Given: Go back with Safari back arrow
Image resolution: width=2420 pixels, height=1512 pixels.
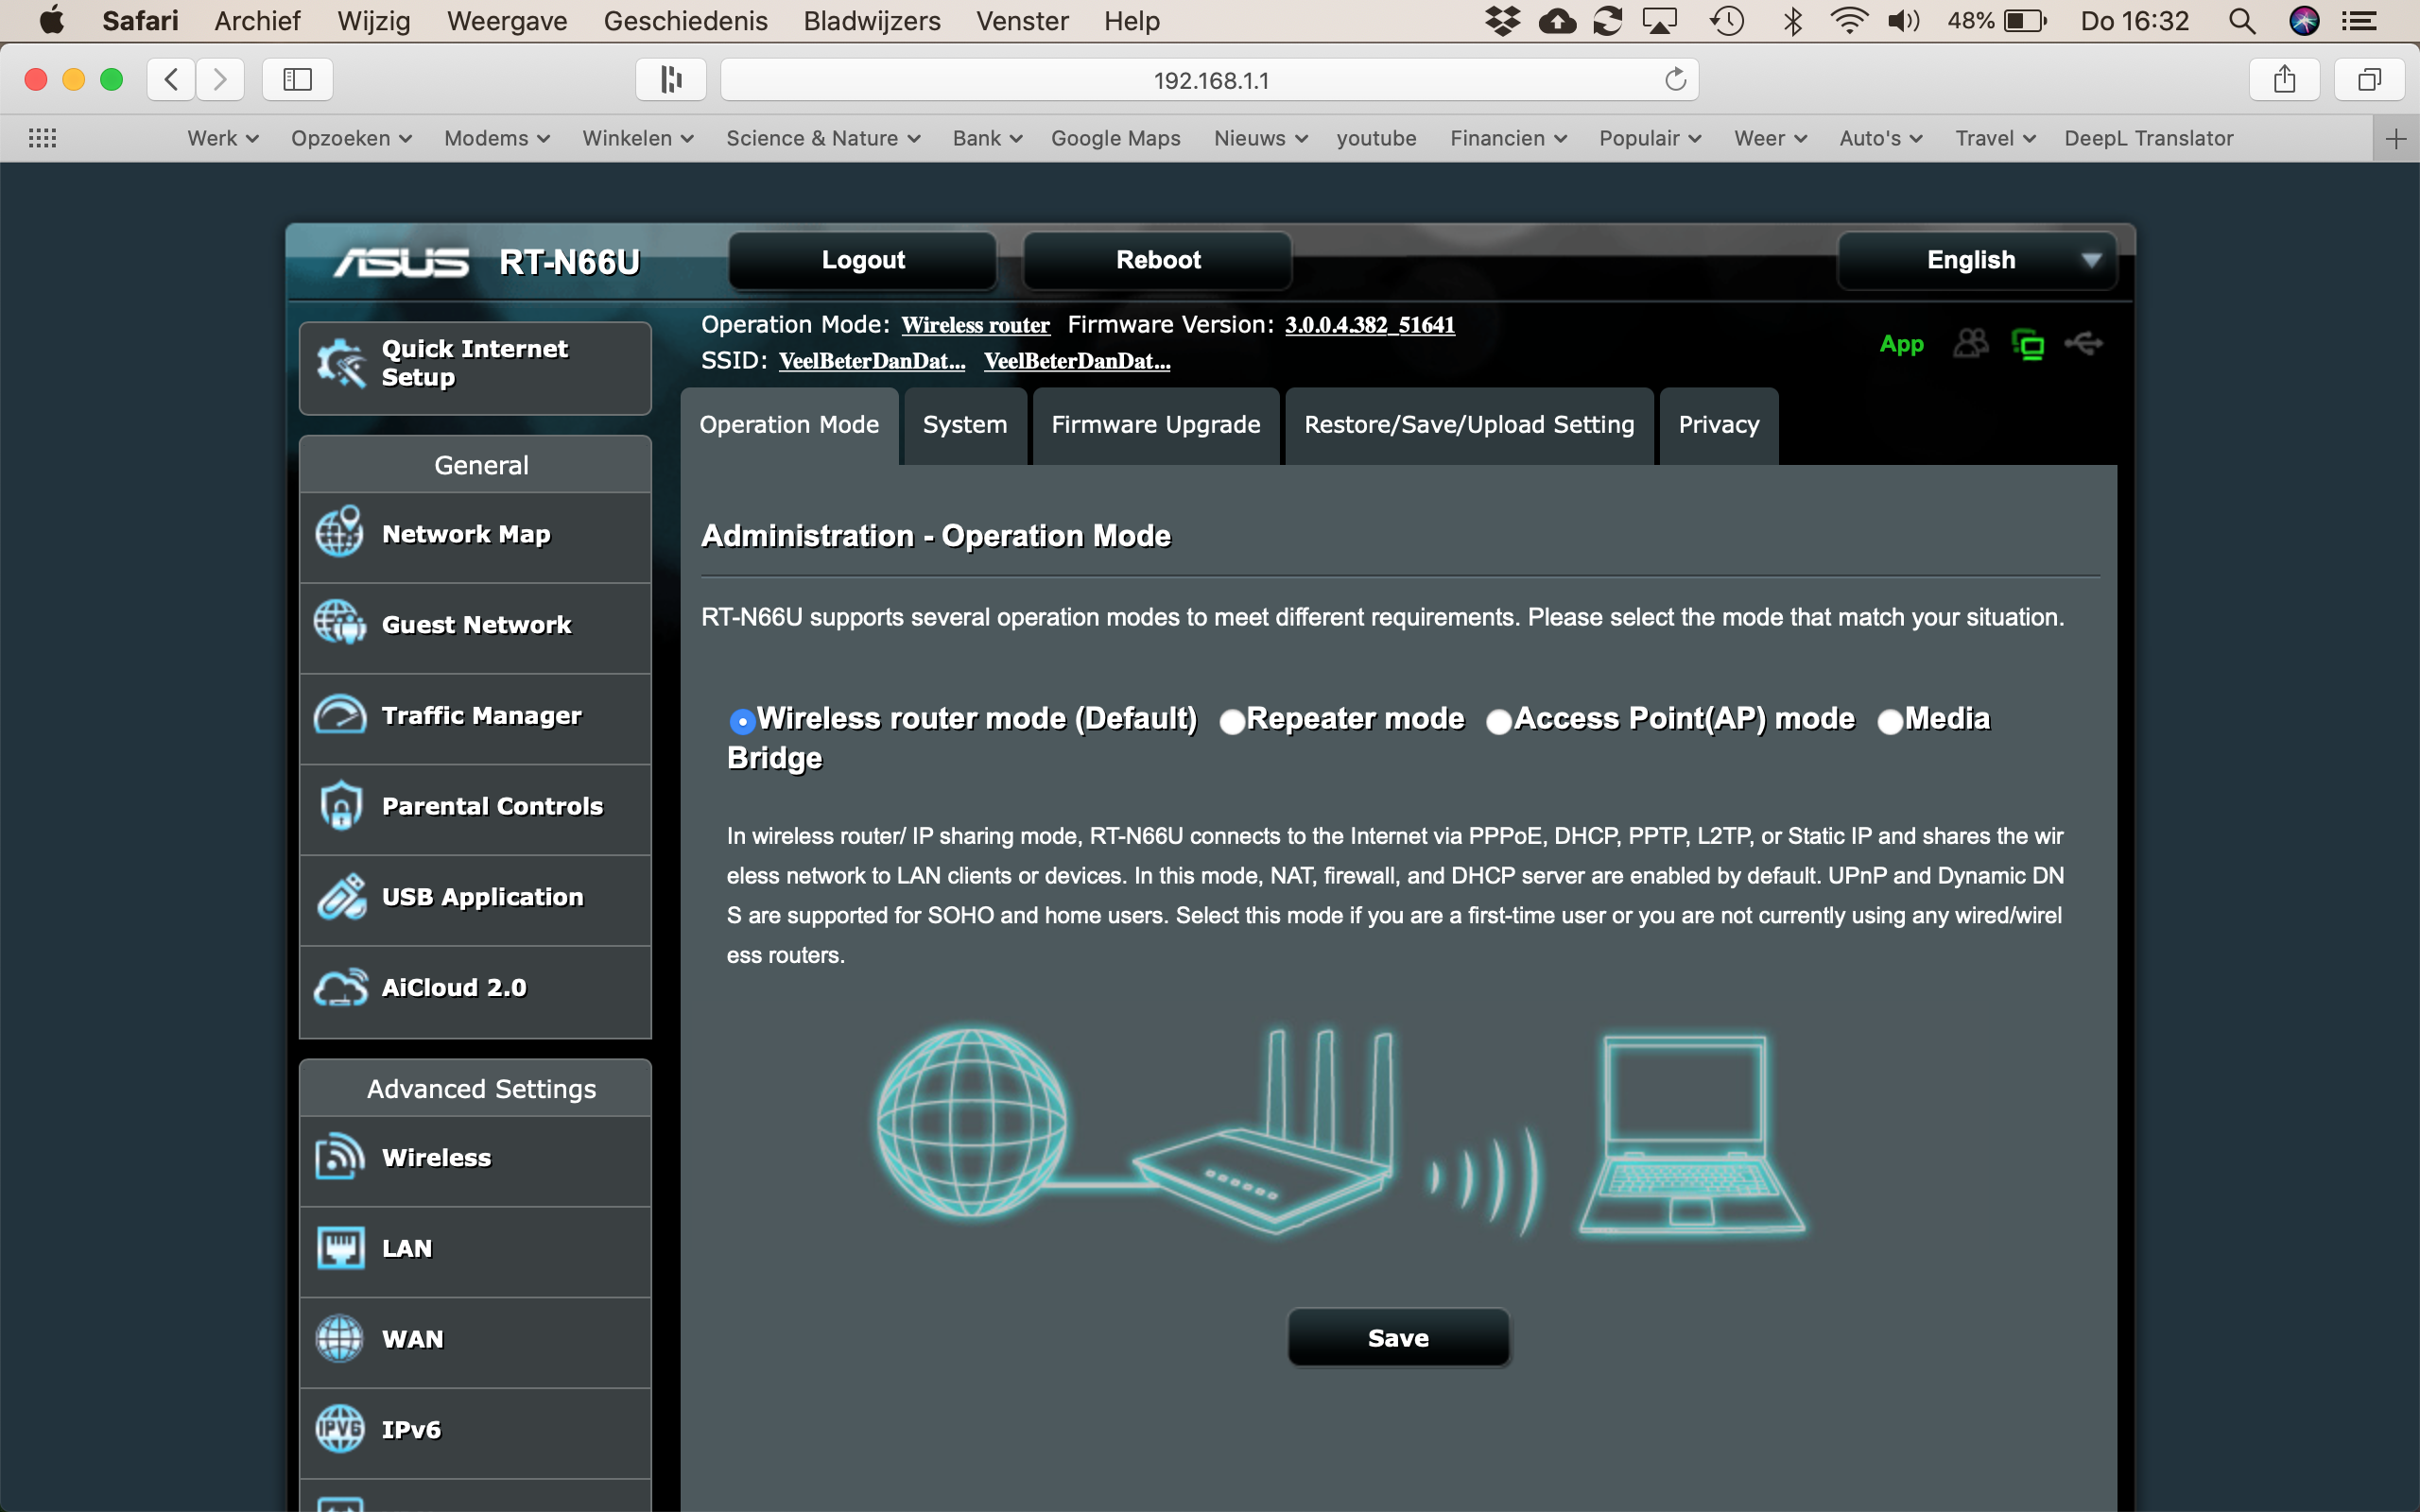Looking at the screenshot, I should coord(171,79).
